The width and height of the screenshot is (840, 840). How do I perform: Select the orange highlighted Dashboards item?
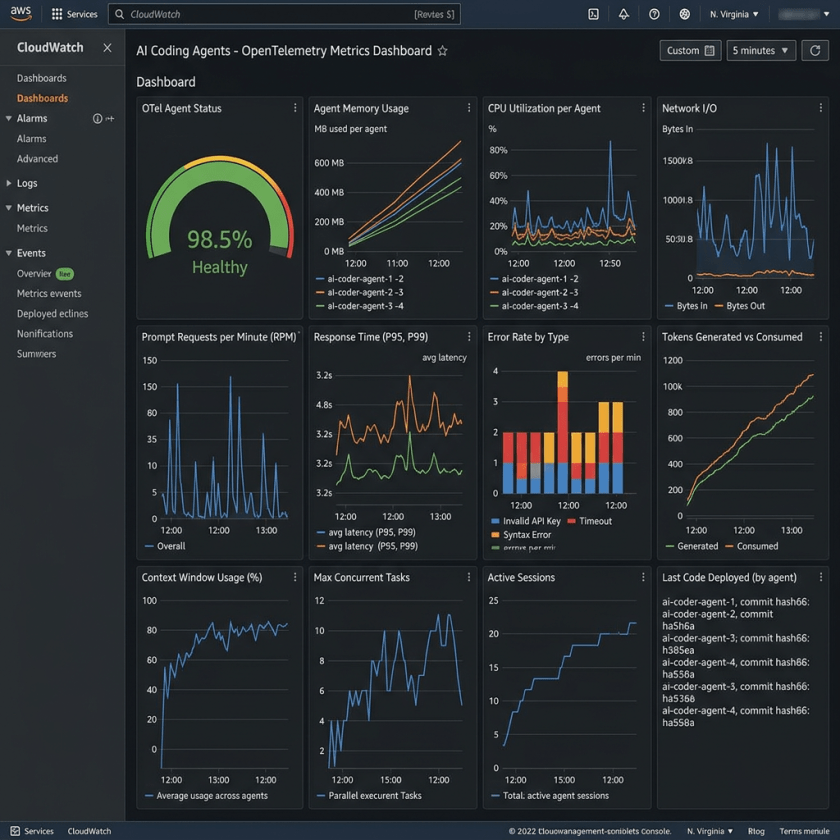(x=42, y=98)
